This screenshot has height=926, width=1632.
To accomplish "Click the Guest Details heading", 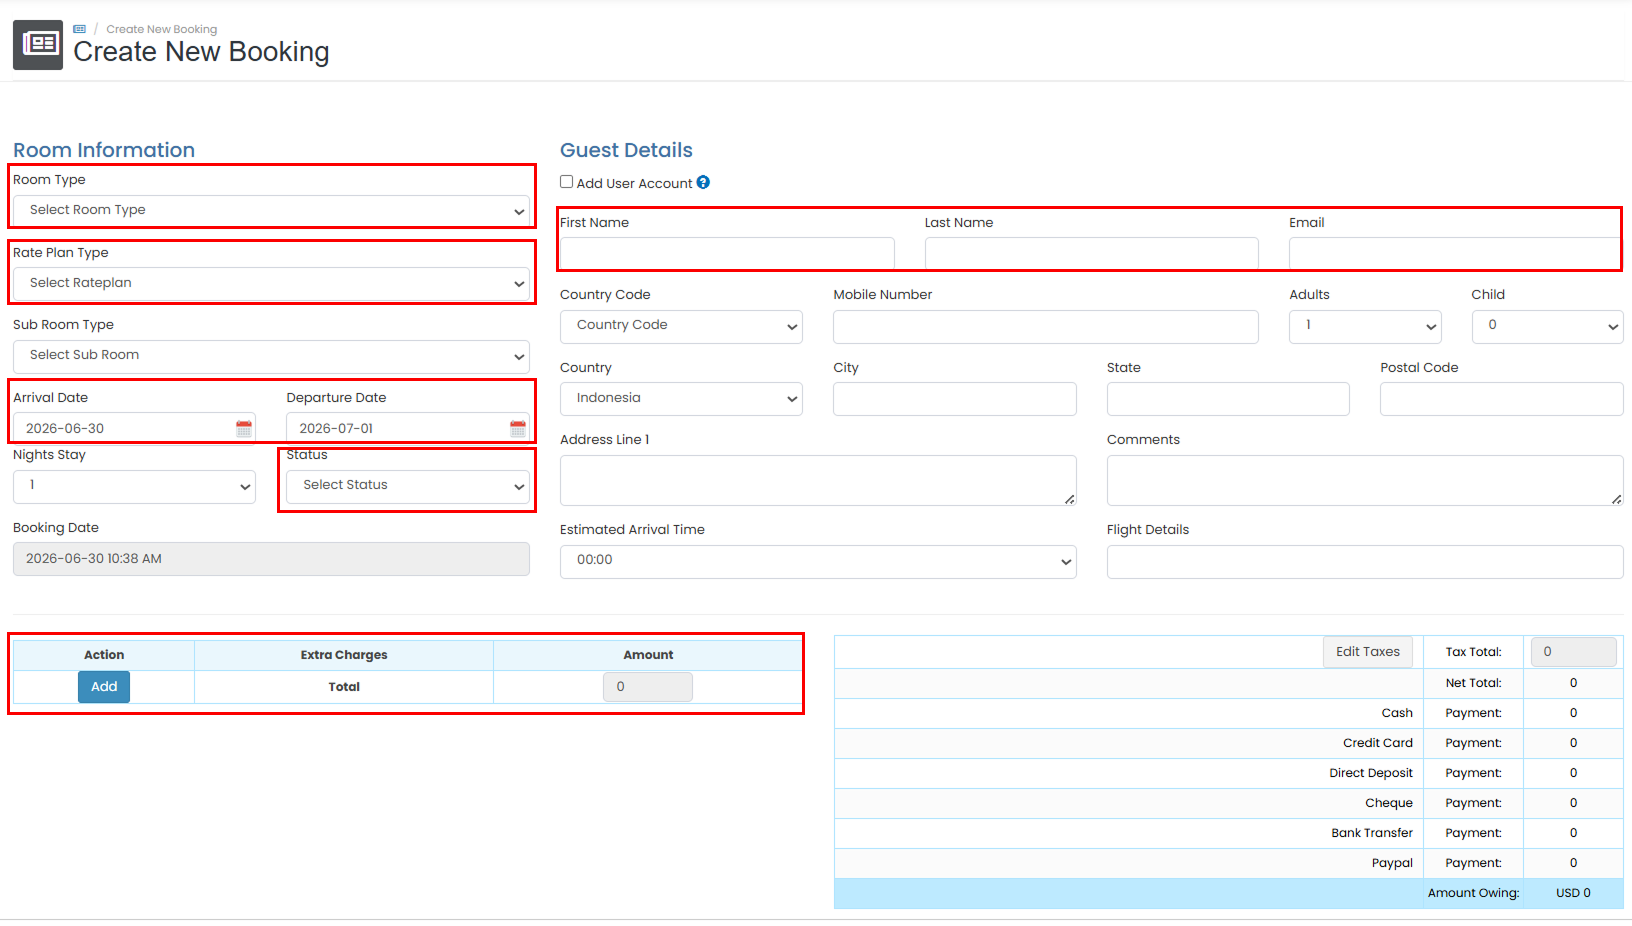I will [x=626, y=150].
